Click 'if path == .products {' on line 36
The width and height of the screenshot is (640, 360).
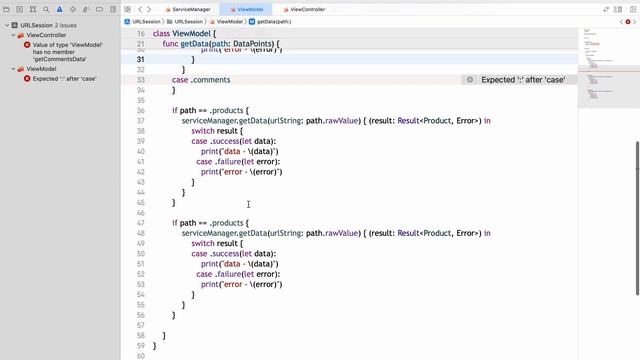[210, 111]
